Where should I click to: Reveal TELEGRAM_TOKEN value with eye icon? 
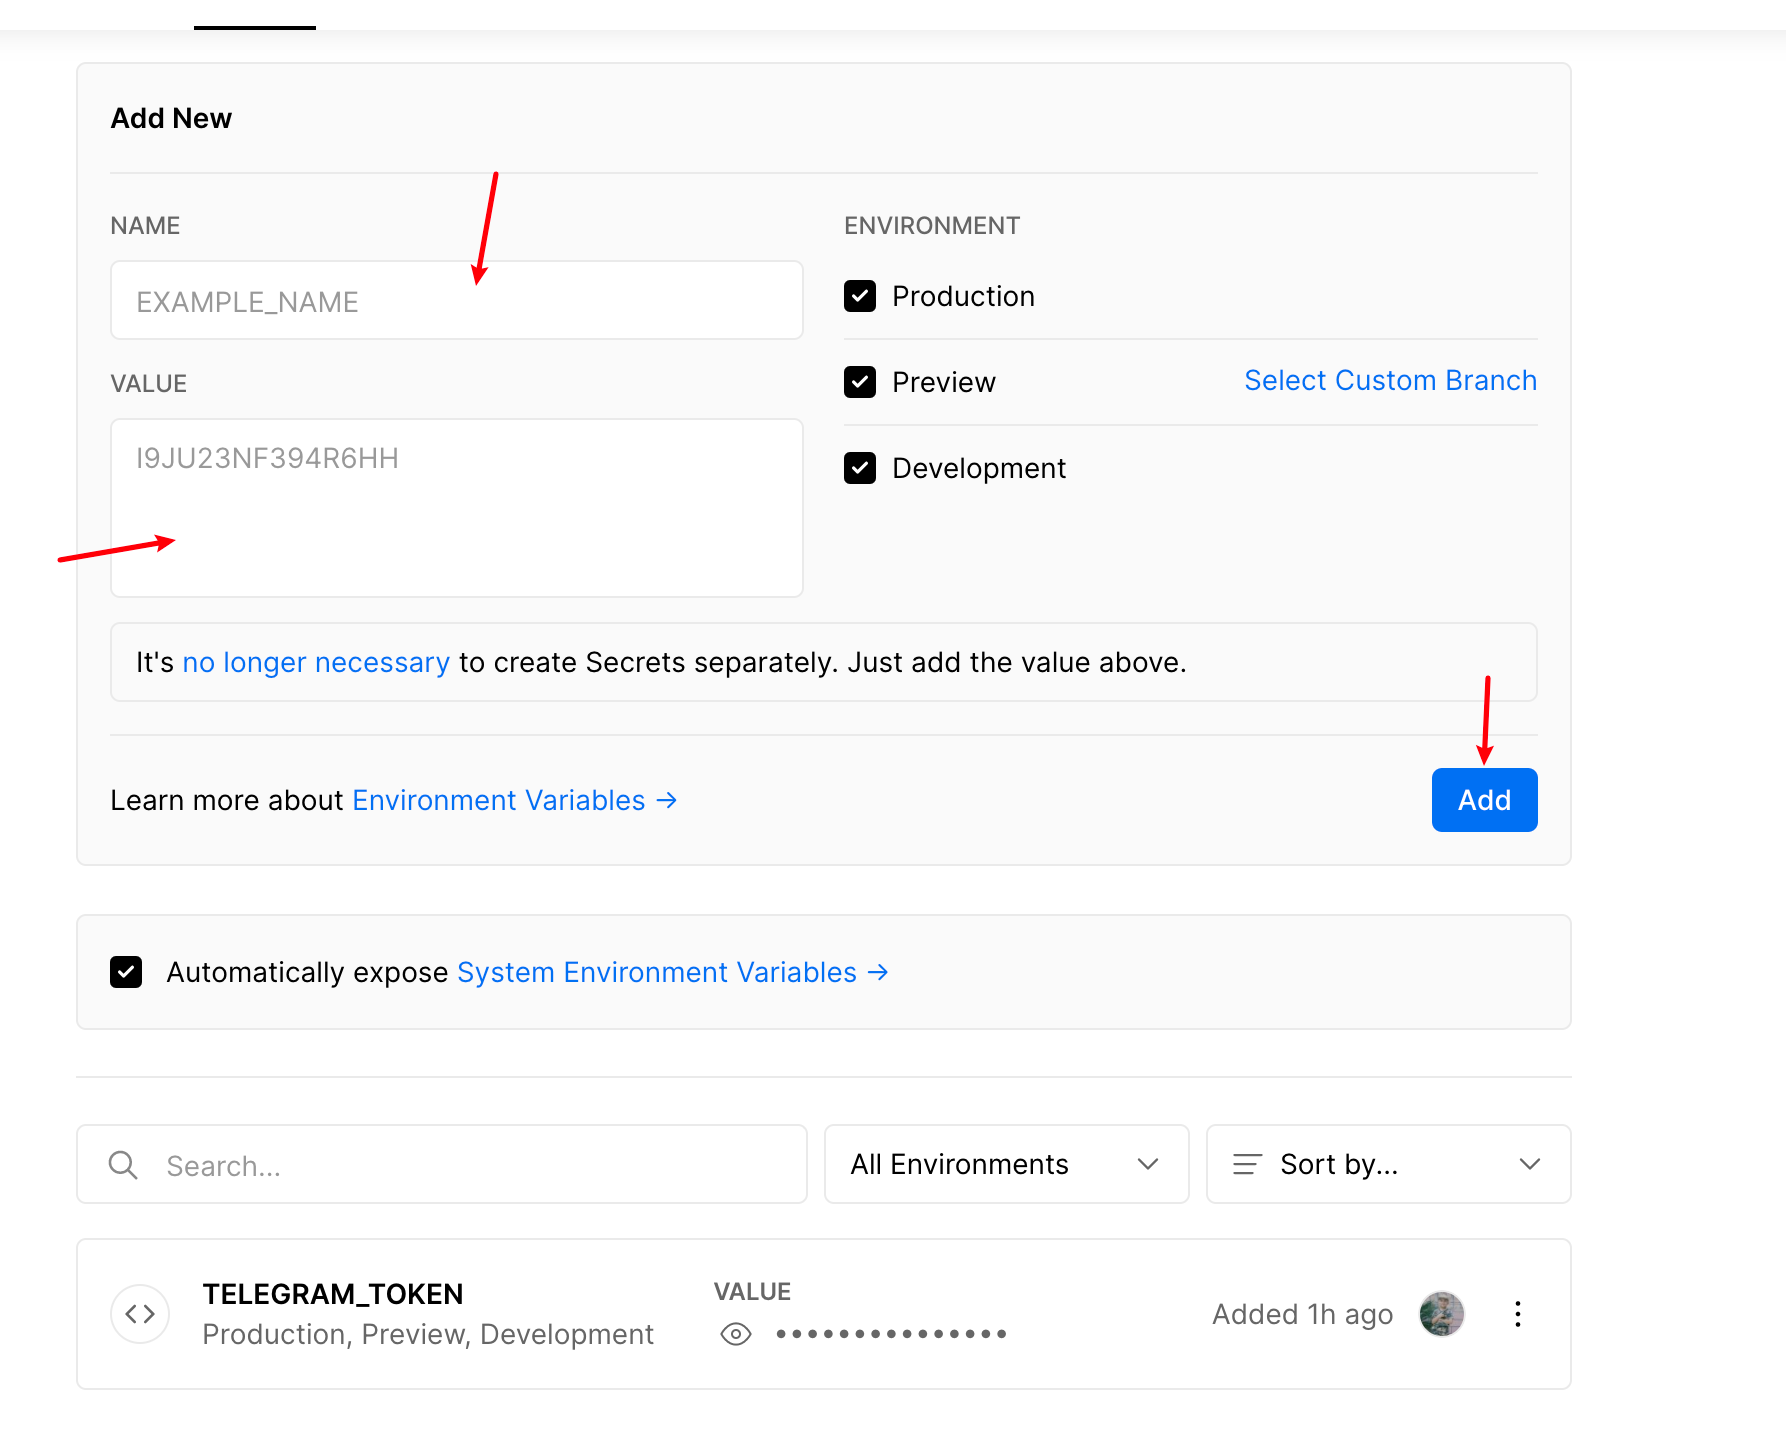pyautogui.click(x=736, y=1334)
